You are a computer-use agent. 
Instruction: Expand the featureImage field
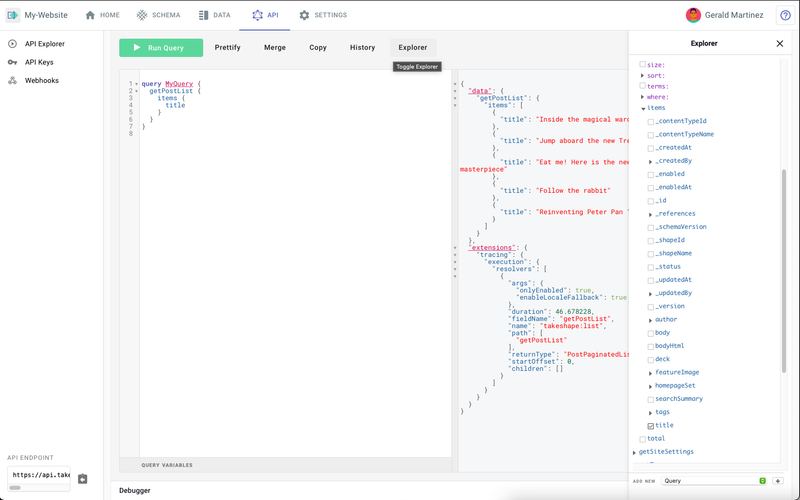click(651, 373)
